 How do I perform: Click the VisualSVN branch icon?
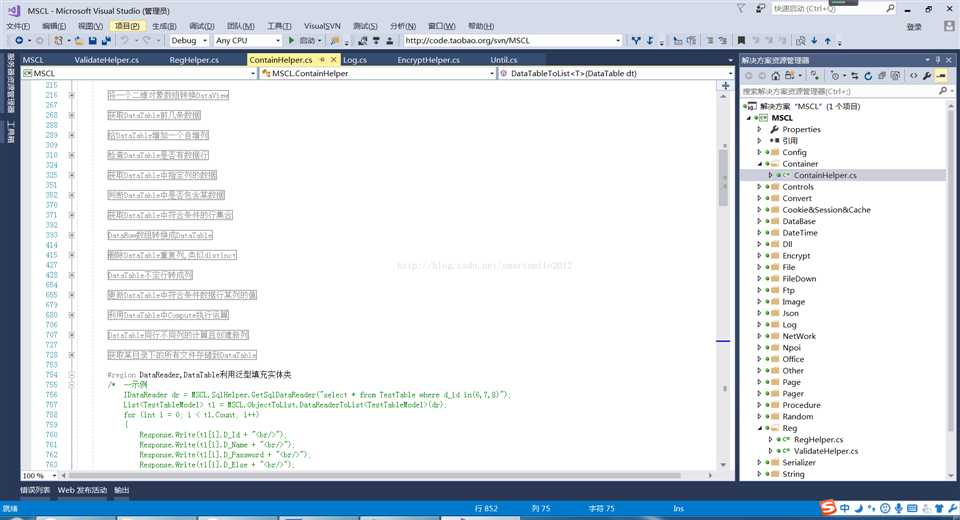(636, 40)
